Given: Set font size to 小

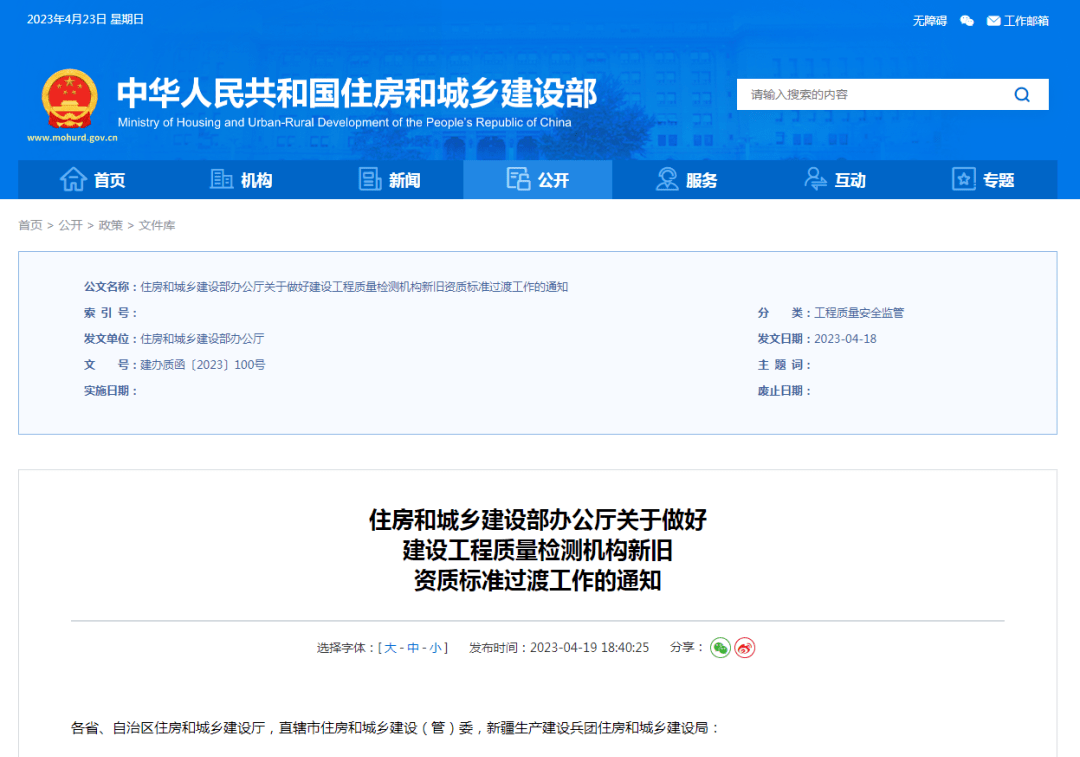Looking at the screenshot, I should point(436,648).
